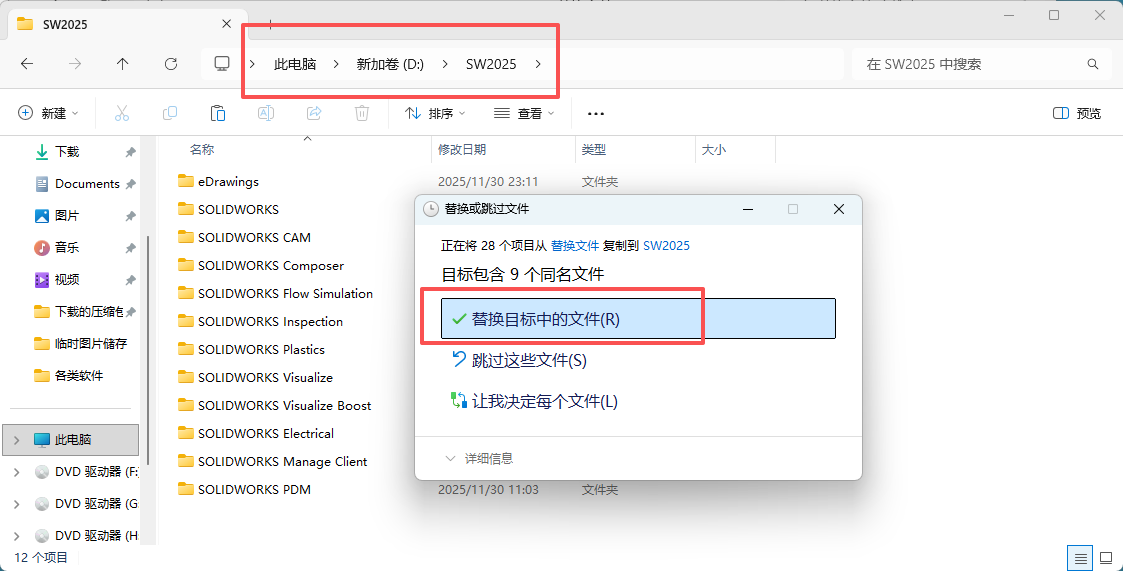Open 下载的压缩包 folder in sidebar
This screenshot has width=1123, height=571.
[x=79, y=312]
